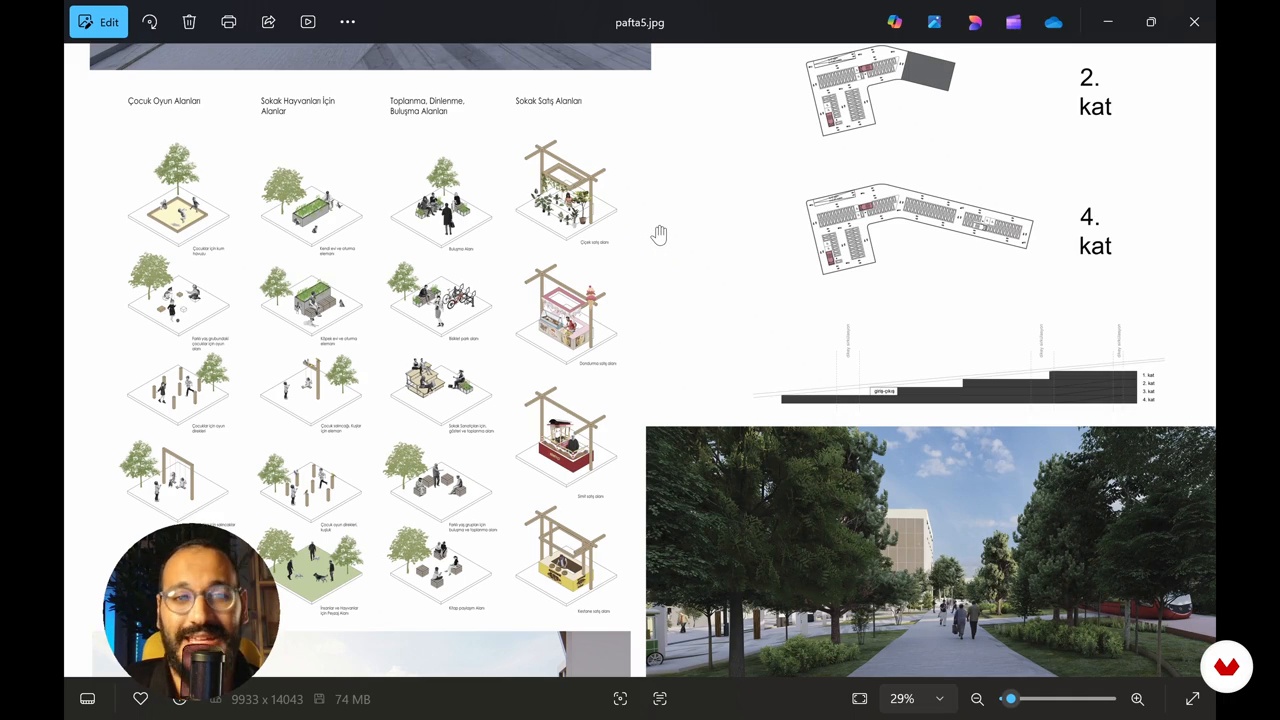Click the zoom slider track

pyautogui.click(x=1058, y=699)
